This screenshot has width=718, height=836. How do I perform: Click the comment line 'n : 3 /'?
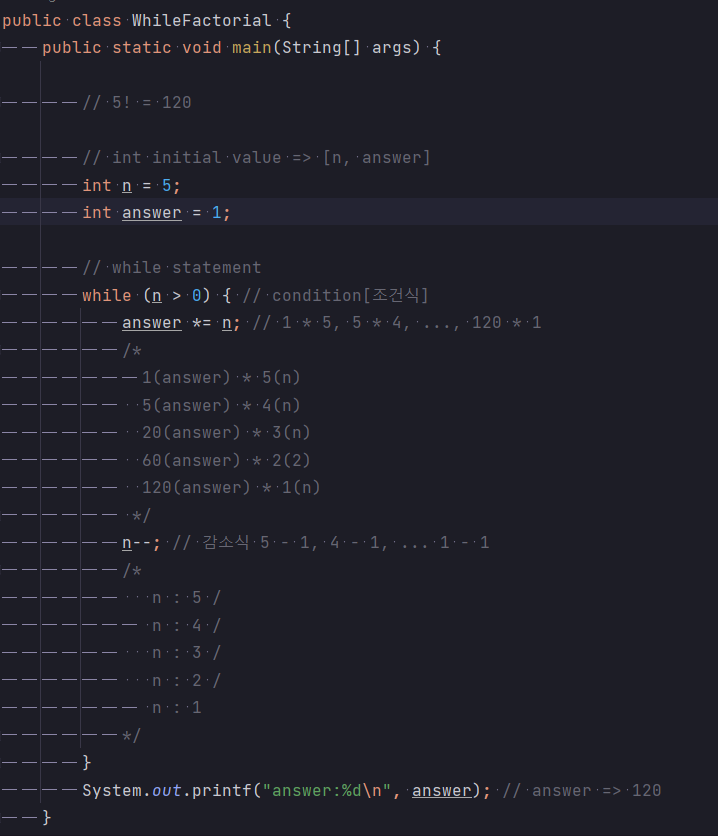pos(187,653)
